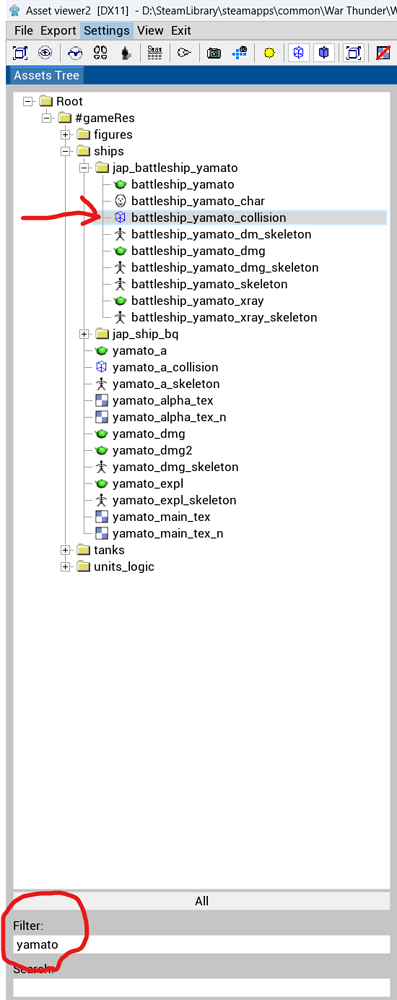Toggle the solid blue cube toolbar button
This screenshot has width=397, height=1000.
(324, 54)
